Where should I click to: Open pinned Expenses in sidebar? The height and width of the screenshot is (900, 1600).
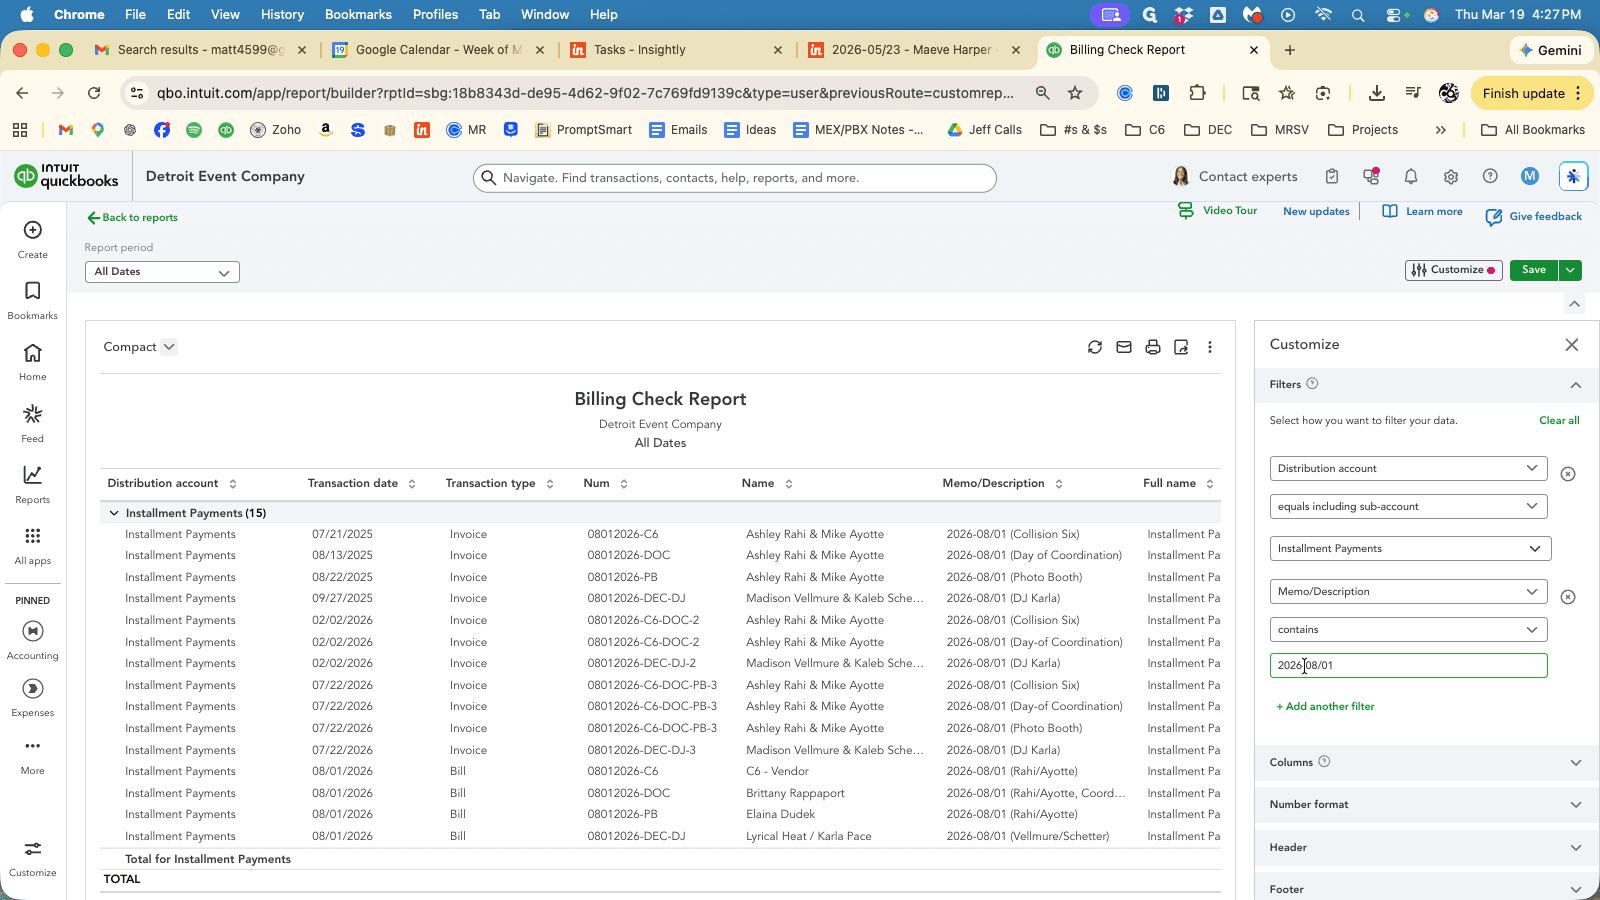[33, 698]
